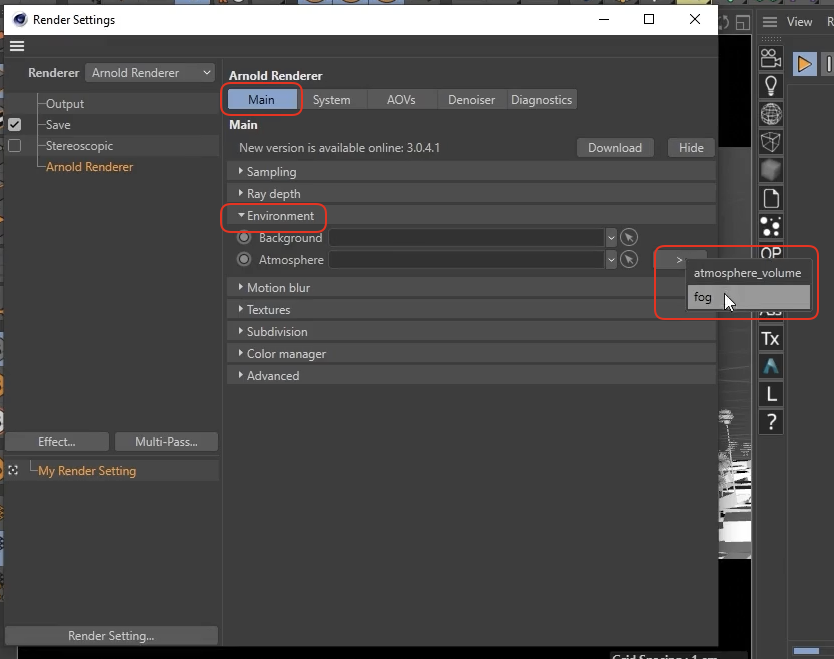Open the Render Settings hamburger menu
Screen dimensions: 834x659
pos(17,46)
